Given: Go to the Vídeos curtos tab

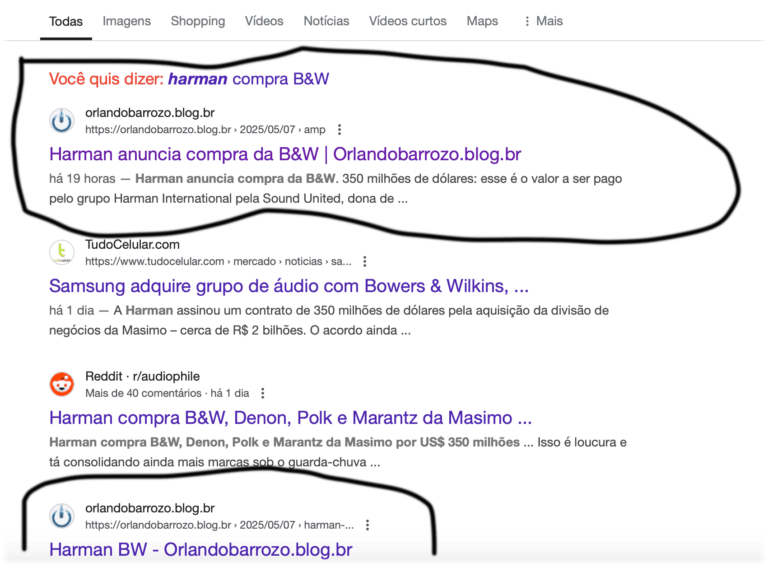Looking at the screenshot, I should 408,21.
